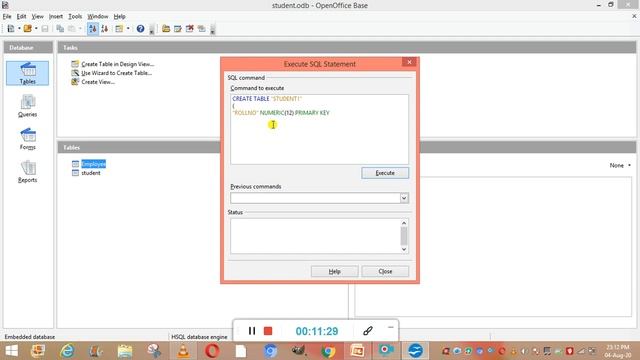Minimize the screen recorder bar
The height and width of the screenshot is (360, 640).
click(x=391, y=327)
